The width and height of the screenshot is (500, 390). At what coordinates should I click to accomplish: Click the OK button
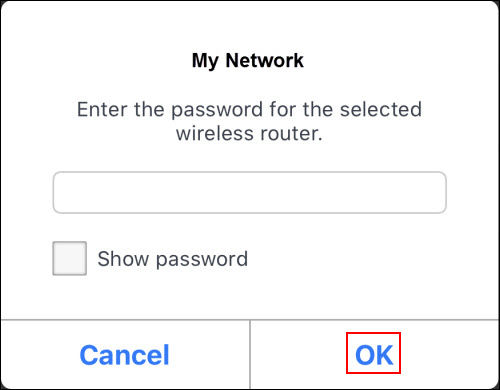pyautogui.click(x=373, y=354)
